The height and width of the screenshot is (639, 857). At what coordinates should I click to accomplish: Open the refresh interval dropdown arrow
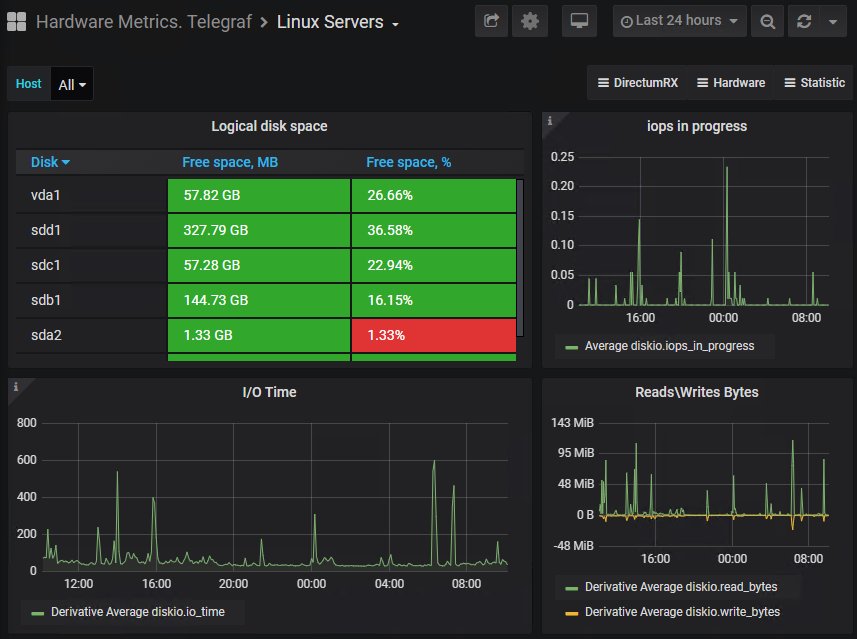[833, 21]
